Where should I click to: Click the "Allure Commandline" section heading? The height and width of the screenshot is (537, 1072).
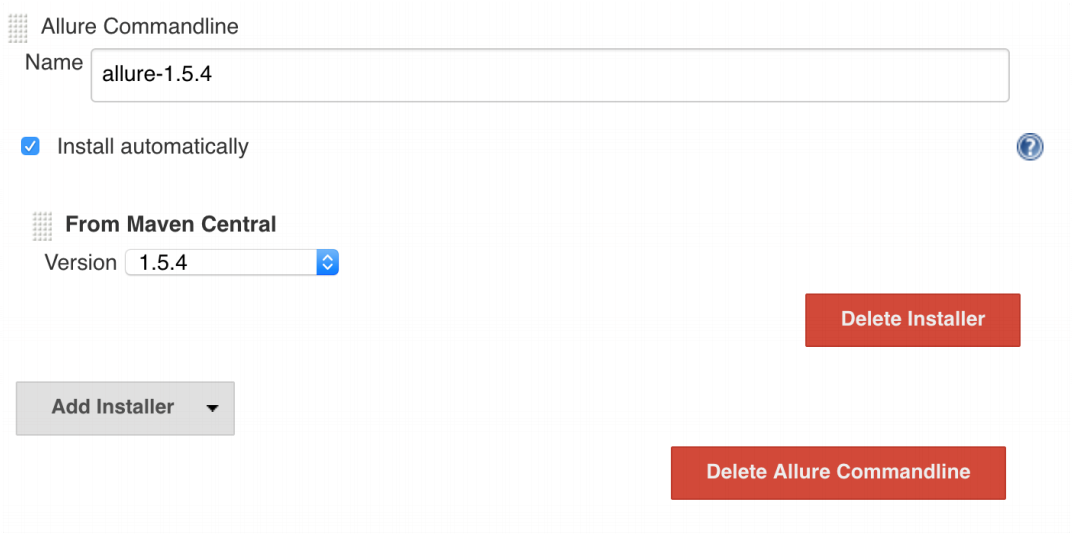[140, 27]
